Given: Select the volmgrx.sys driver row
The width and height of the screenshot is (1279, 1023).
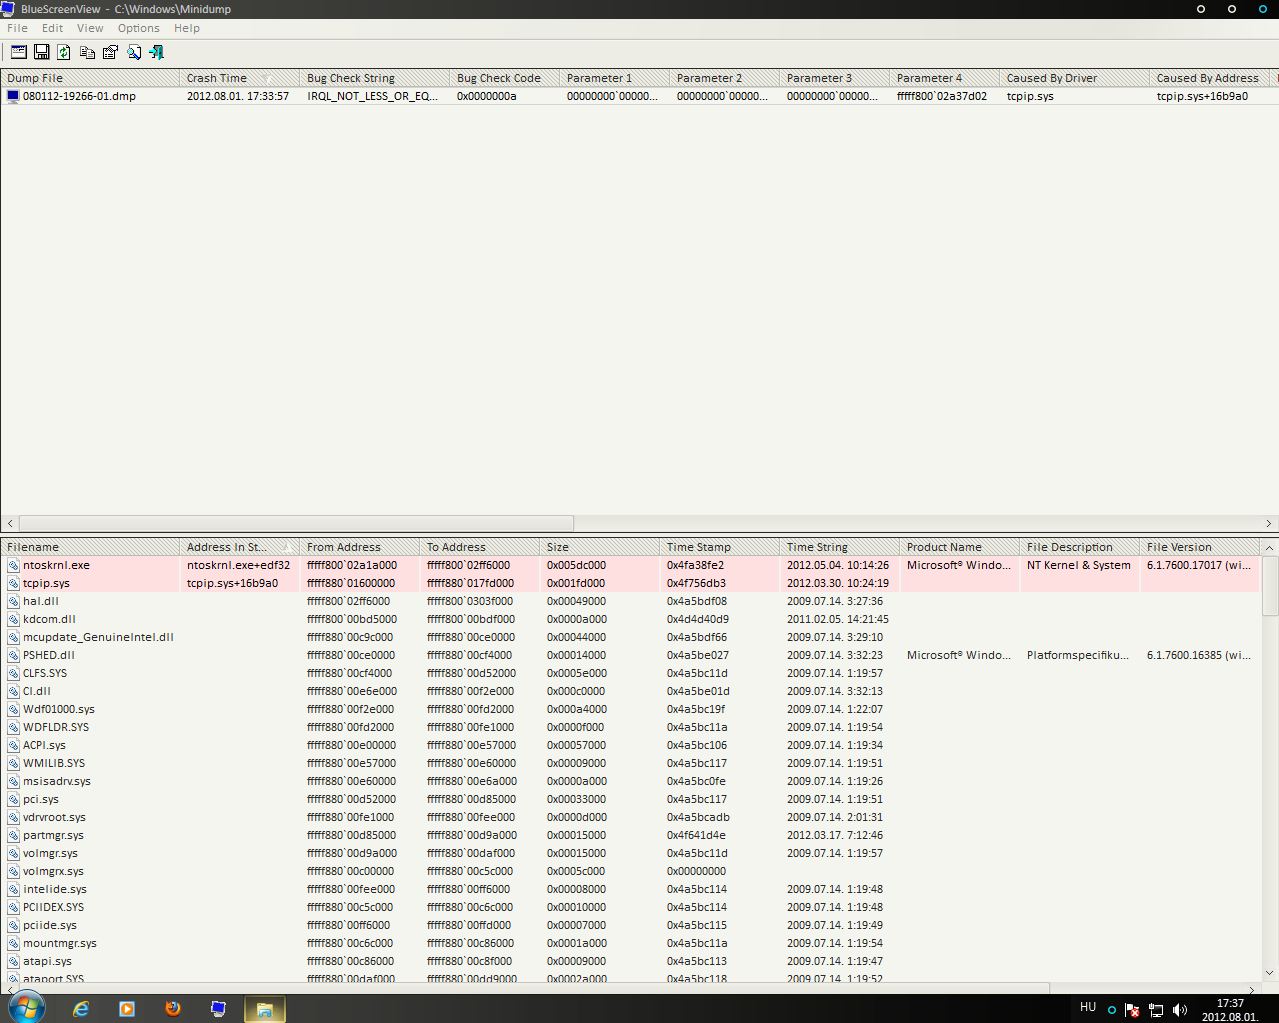Looking at the screenshot, I should 630,871.
